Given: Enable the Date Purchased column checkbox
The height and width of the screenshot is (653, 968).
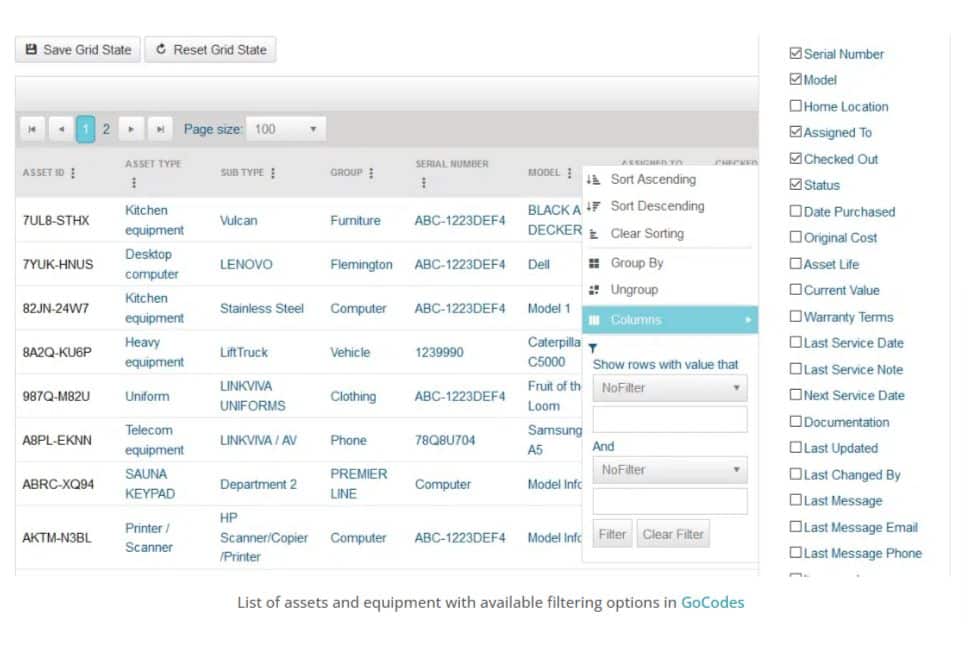Looking at the screenshot, I should pyautogui.click(x=796, y=211).
